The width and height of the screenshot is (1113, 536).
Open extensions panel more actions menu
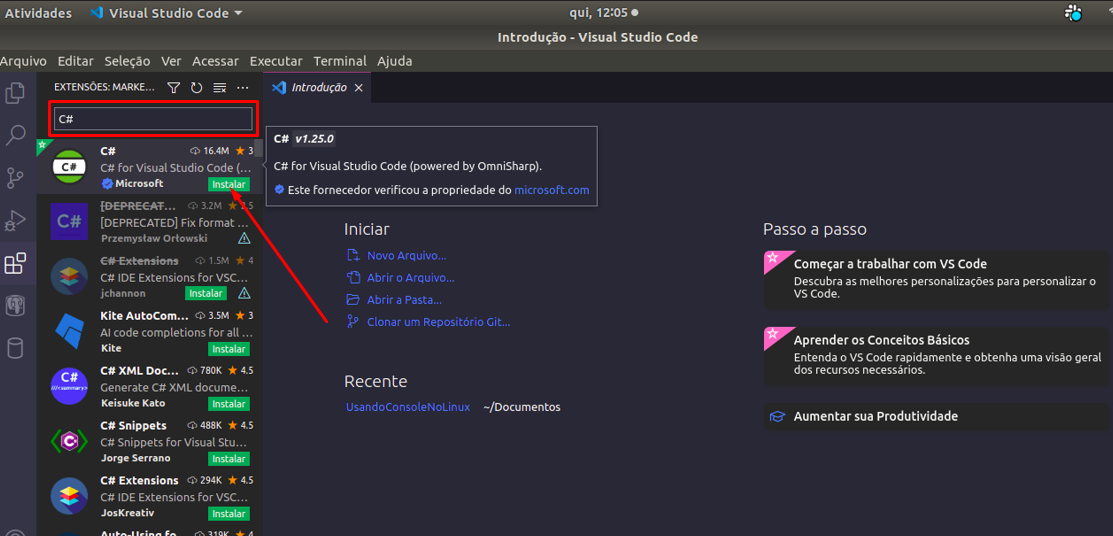tap(243, 87)
